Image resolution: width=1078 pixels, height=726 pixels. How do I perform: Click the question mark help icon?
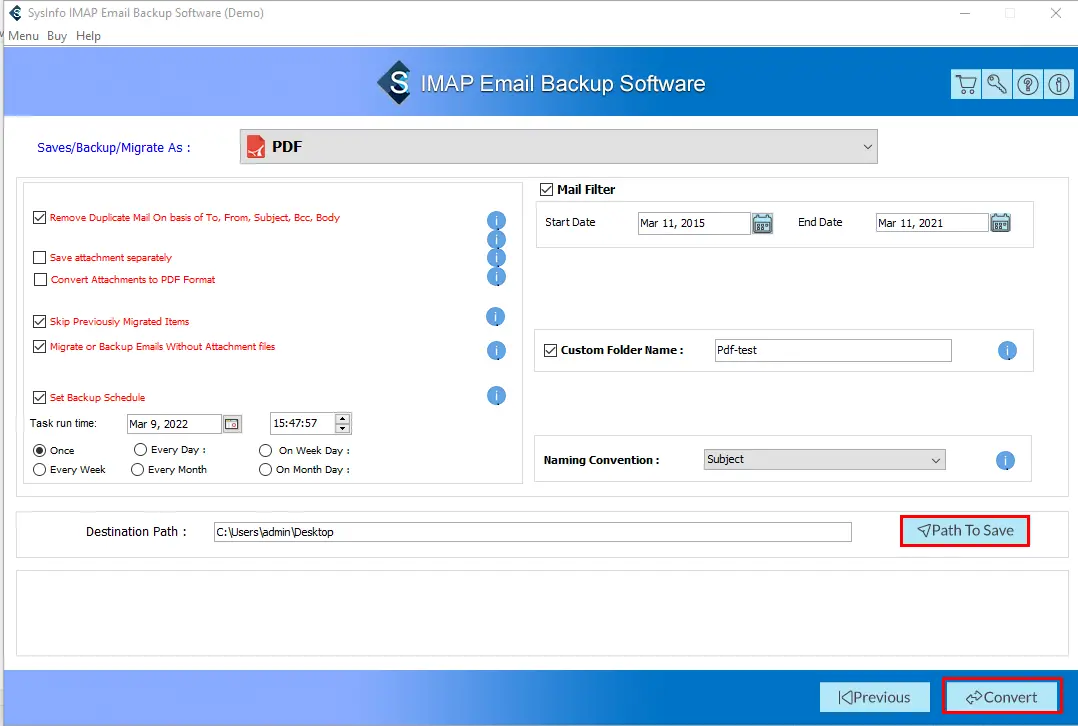tap(1027, 85)
